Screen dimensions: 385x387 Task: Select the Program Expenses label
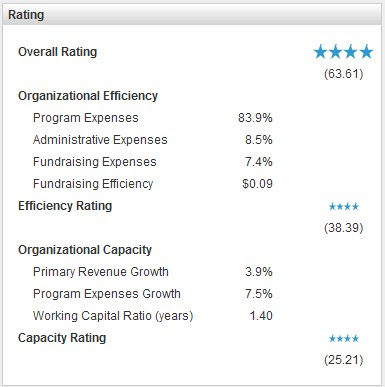point(86,118)
